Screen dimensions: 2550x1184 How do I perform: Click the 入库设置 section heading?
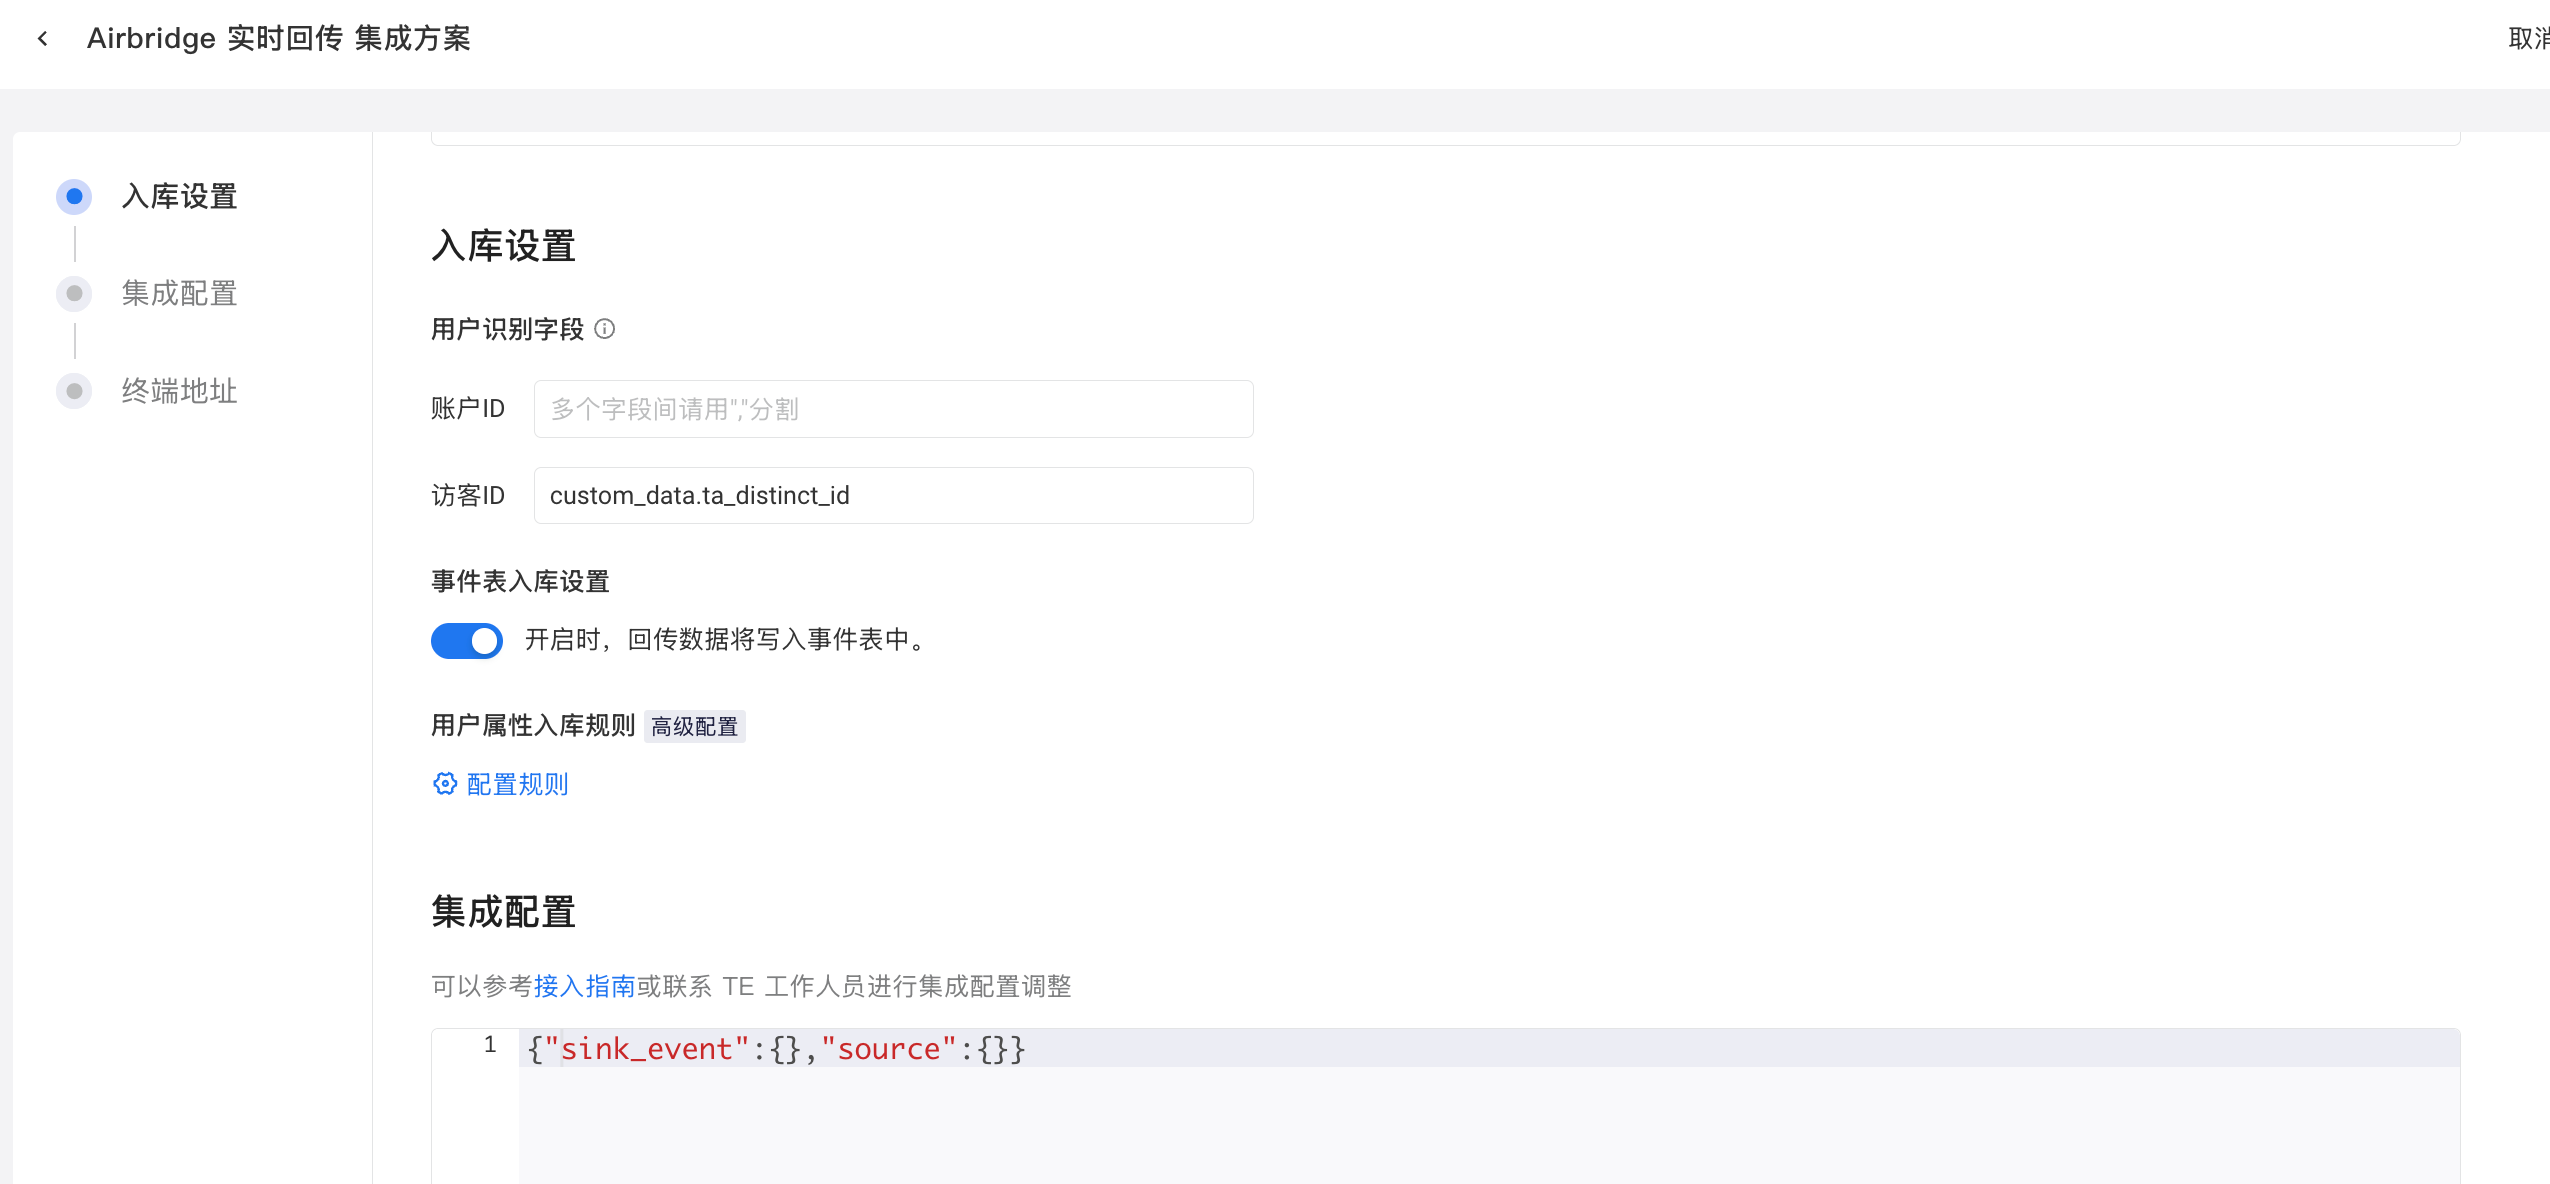click(503, 246)
